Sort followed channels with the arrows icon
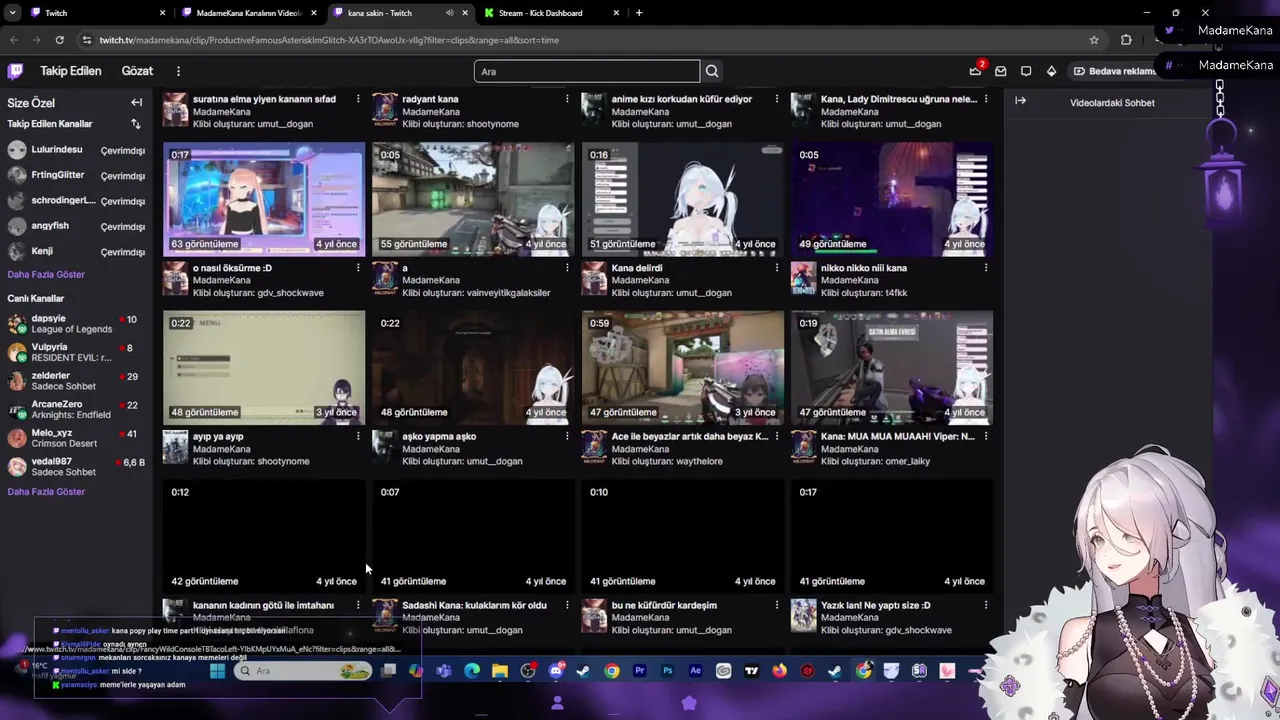Screen dimensions: 1280x720 pos(136,124)
